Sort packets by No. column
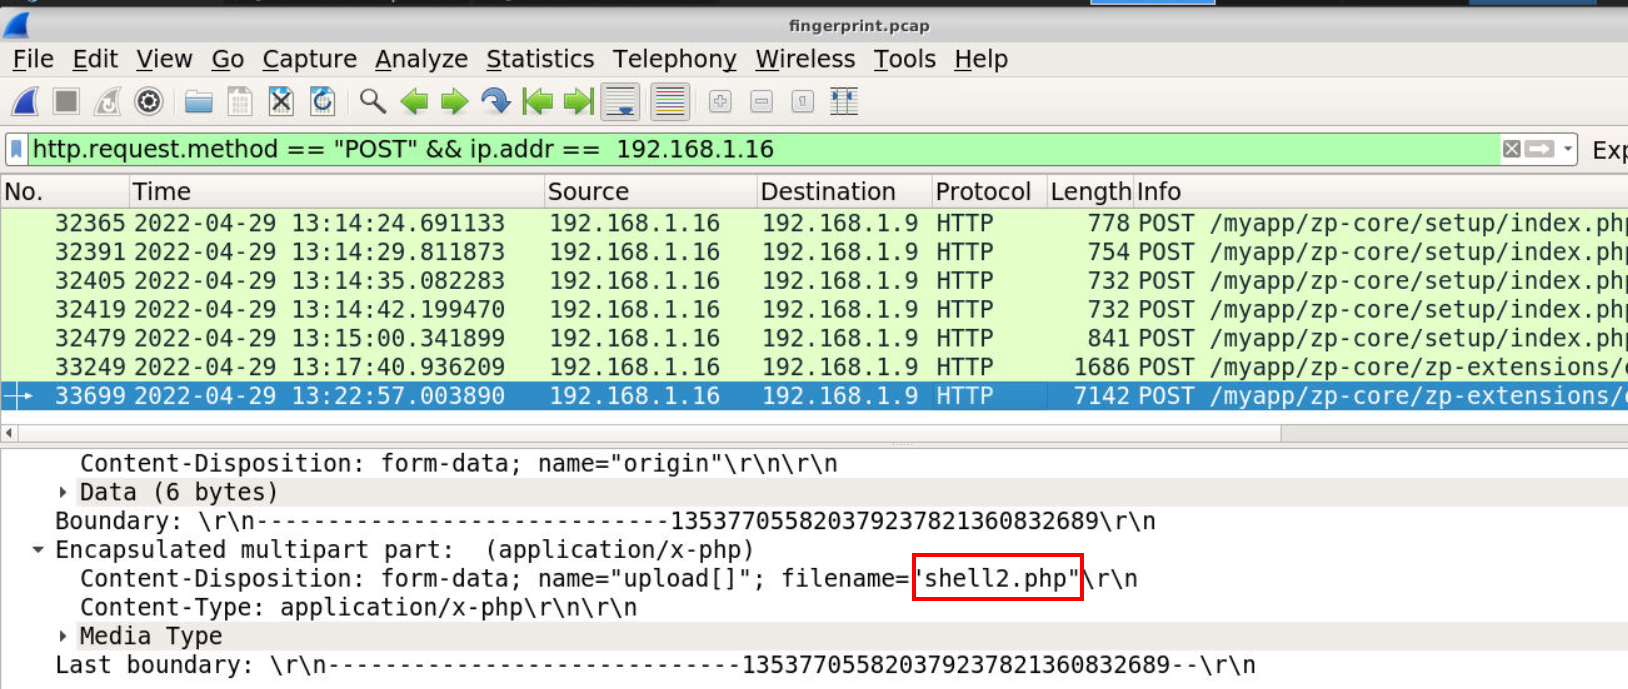This screenshot has width=1628, height=689. click(65, 191)
